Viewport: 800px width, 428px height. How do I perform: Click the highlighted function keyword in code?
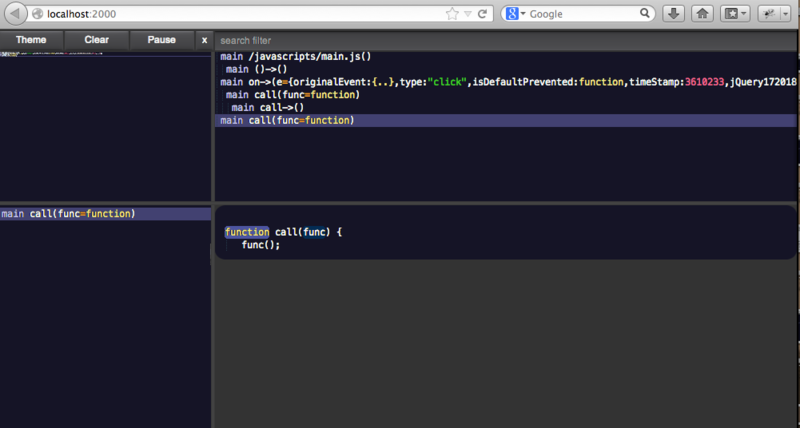(247, 232)
